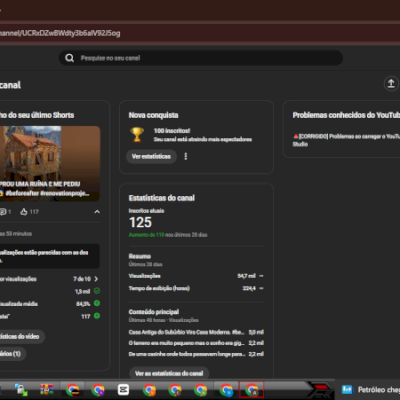This screenshot has width=400, height=400.
Task: Click the red warning icon before [CORRIGIDO]
Action: coord(295,136)
